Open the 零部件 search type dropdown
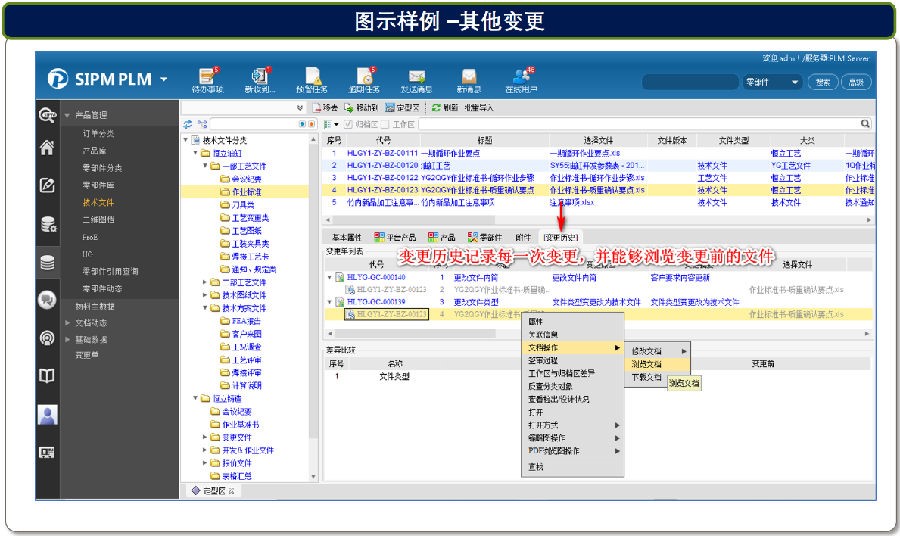The height and width of the screenshot is (536, 900). click(x=772, y=82)
